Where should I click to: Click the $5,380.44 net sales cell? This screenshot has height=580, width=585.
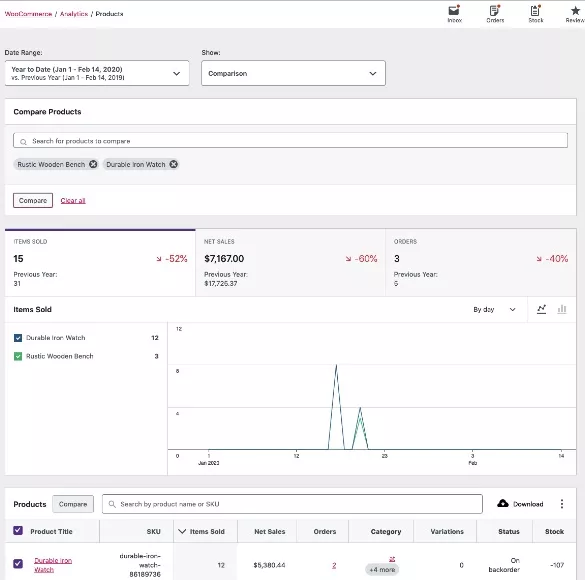[269, 565]
